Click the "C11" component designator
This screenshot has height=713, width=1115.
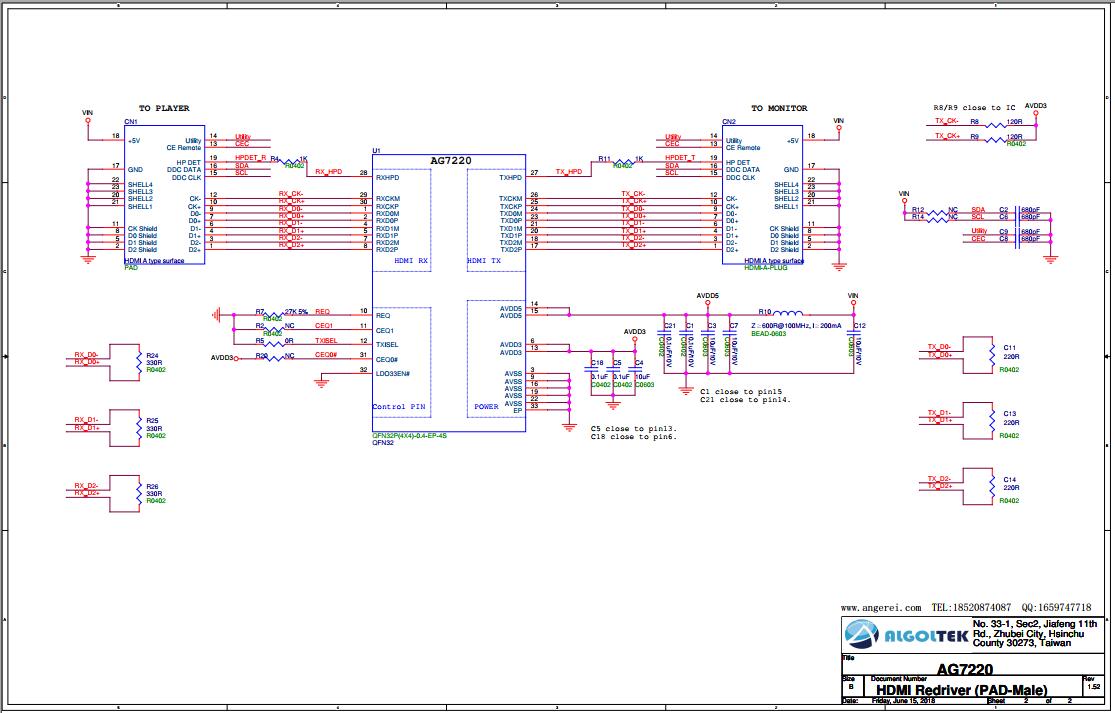point(1010,348)
